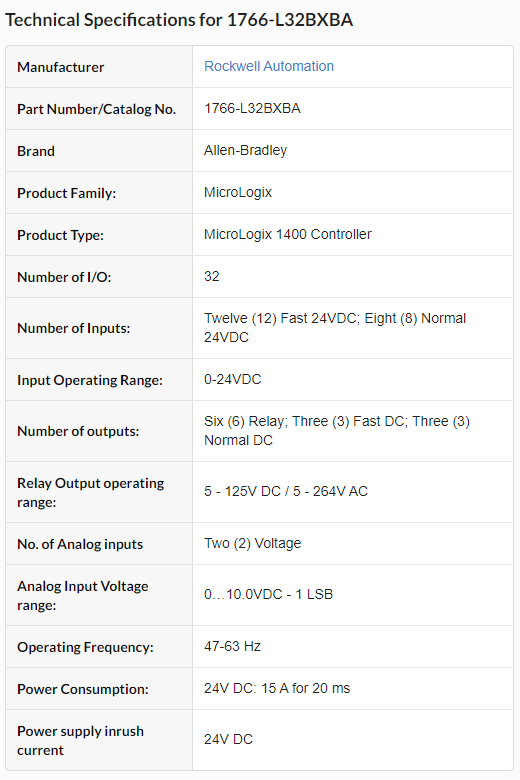Click the Number of outputs value text
This screenshot has width=520, height=780.
pos(337,431)
